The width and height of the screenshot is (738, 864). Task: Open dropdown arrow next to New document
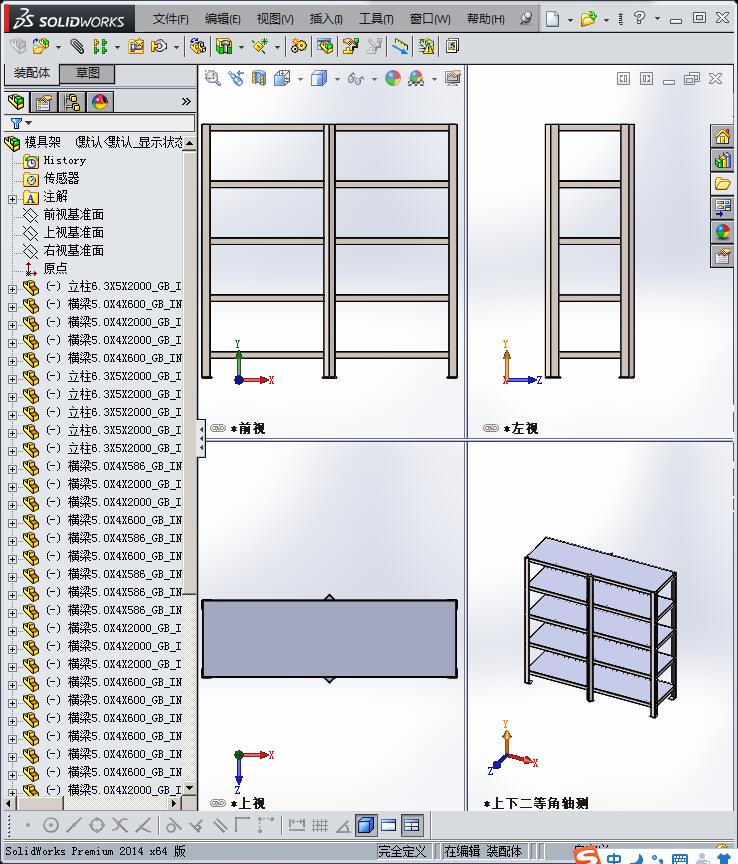pos(570,20)
